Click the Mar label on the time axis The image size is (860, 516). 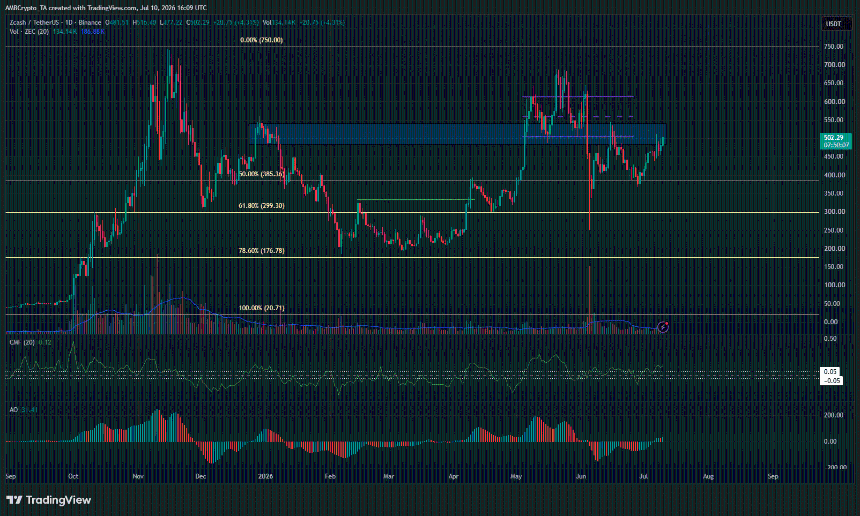pyautogui.click(x=388, y=476)
